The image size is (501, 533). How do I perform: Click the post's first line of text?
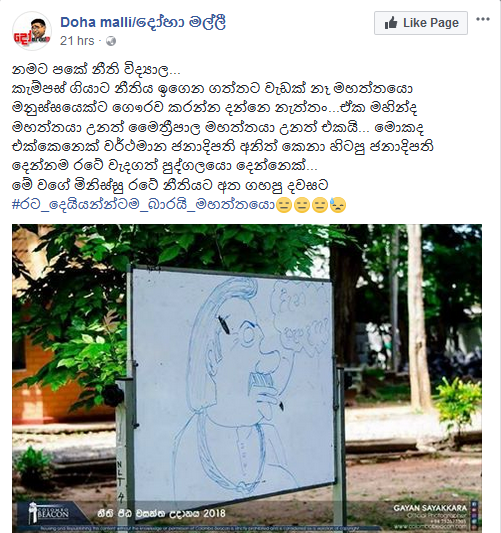96,70
